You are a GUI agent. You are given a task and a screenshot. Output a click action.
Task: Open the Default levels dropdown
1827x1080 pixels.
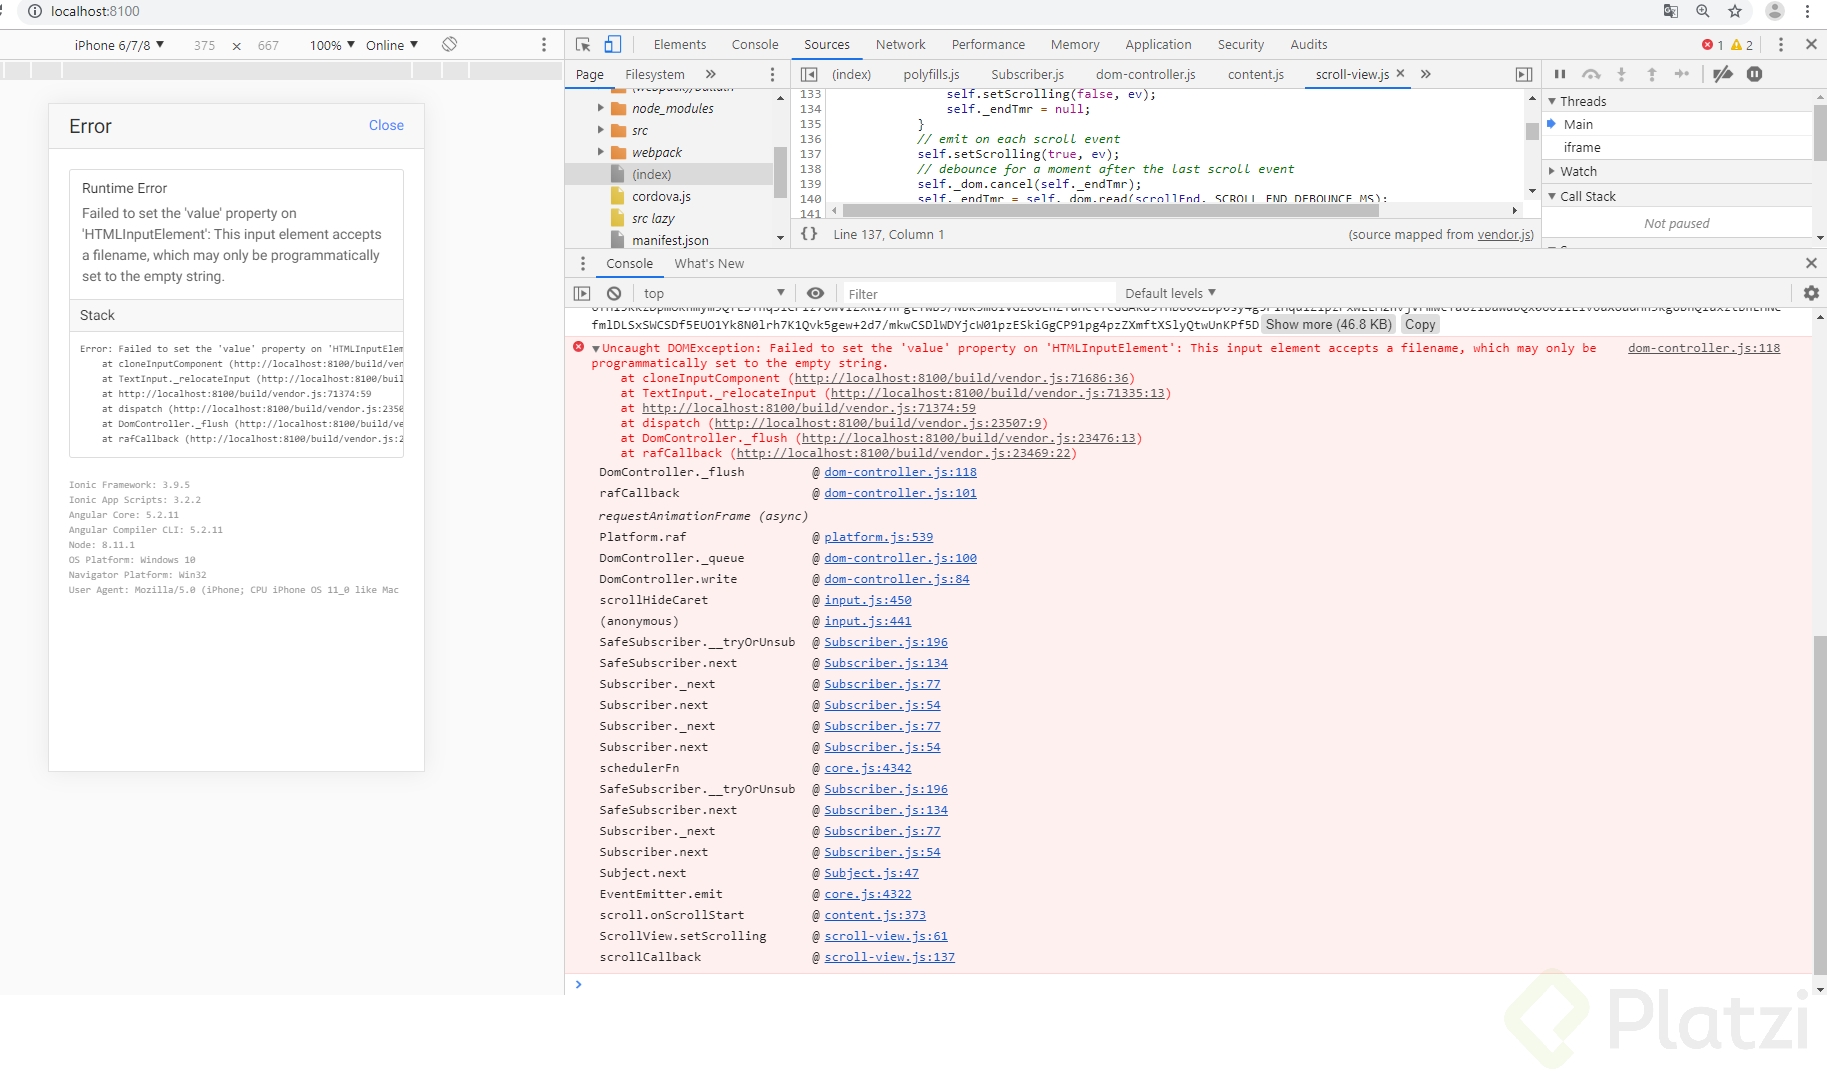coord(1169,293)
